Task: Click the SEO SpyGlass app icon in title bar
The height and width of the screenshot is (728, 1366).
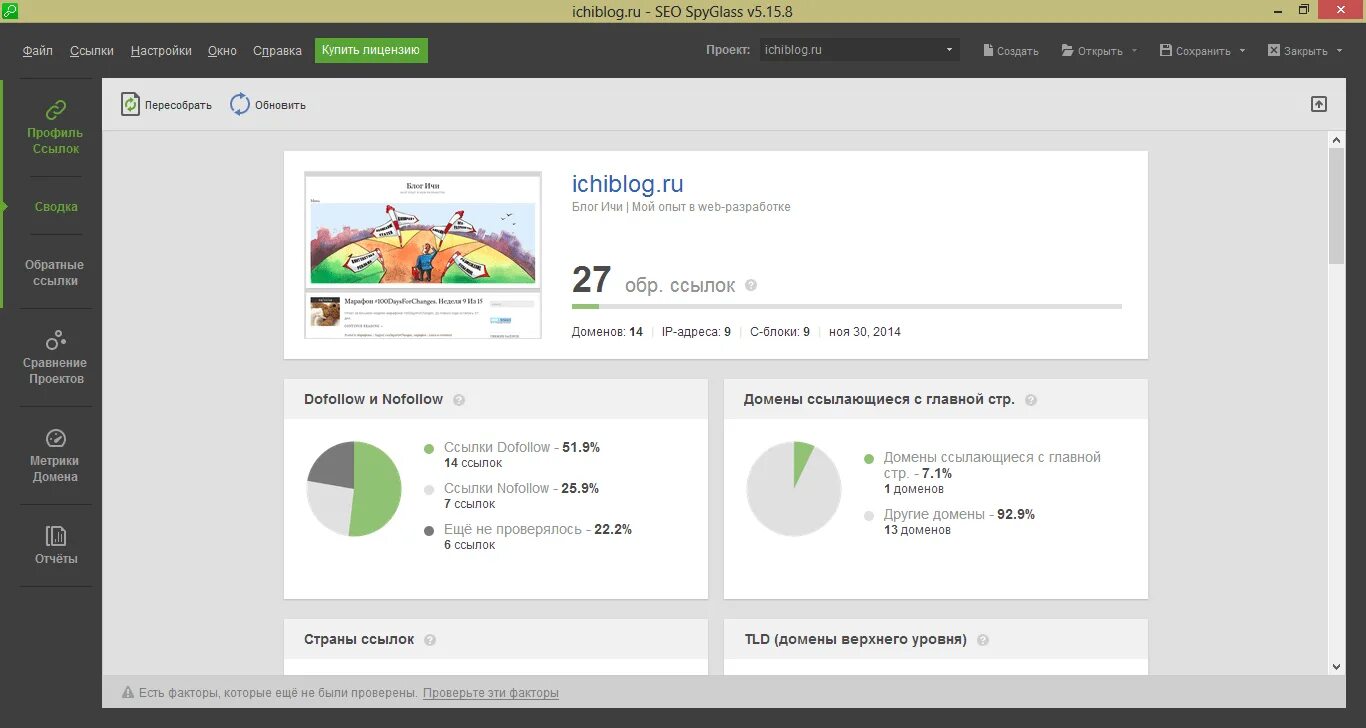Action: click(x=10, y=11)
